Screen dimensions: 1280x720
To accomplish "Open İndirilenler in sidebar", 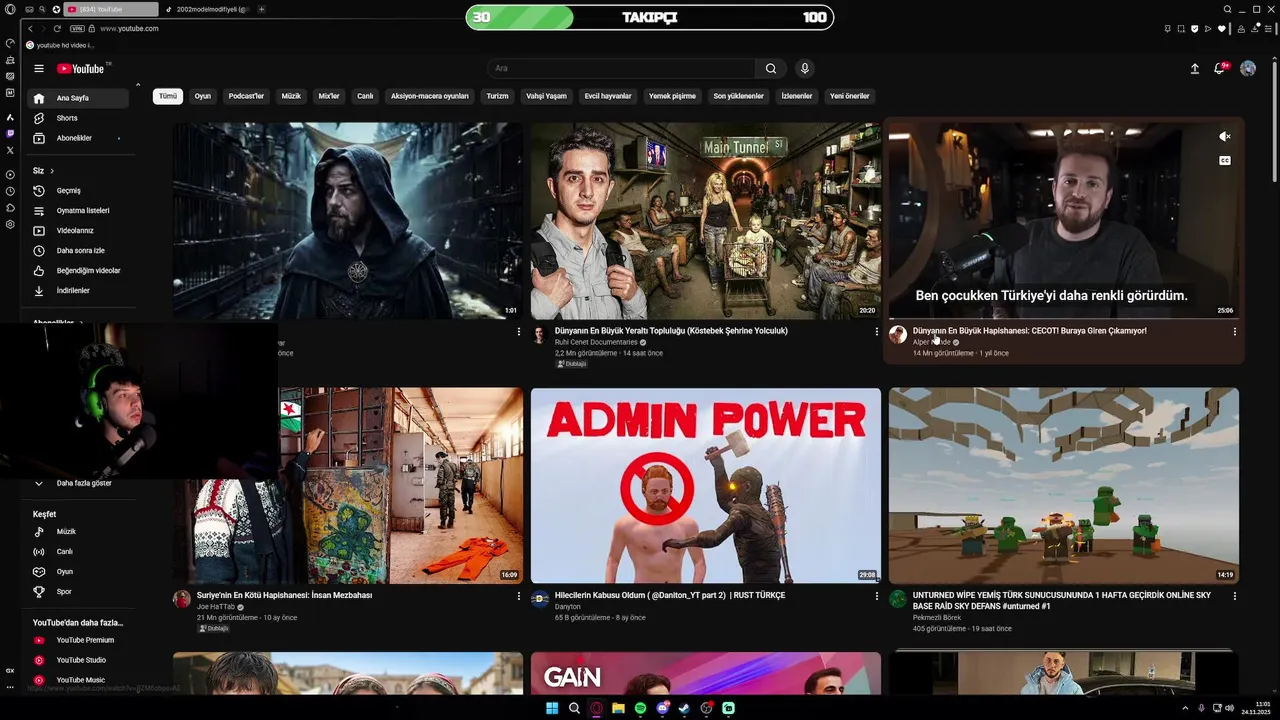I will tap(79, 290).
